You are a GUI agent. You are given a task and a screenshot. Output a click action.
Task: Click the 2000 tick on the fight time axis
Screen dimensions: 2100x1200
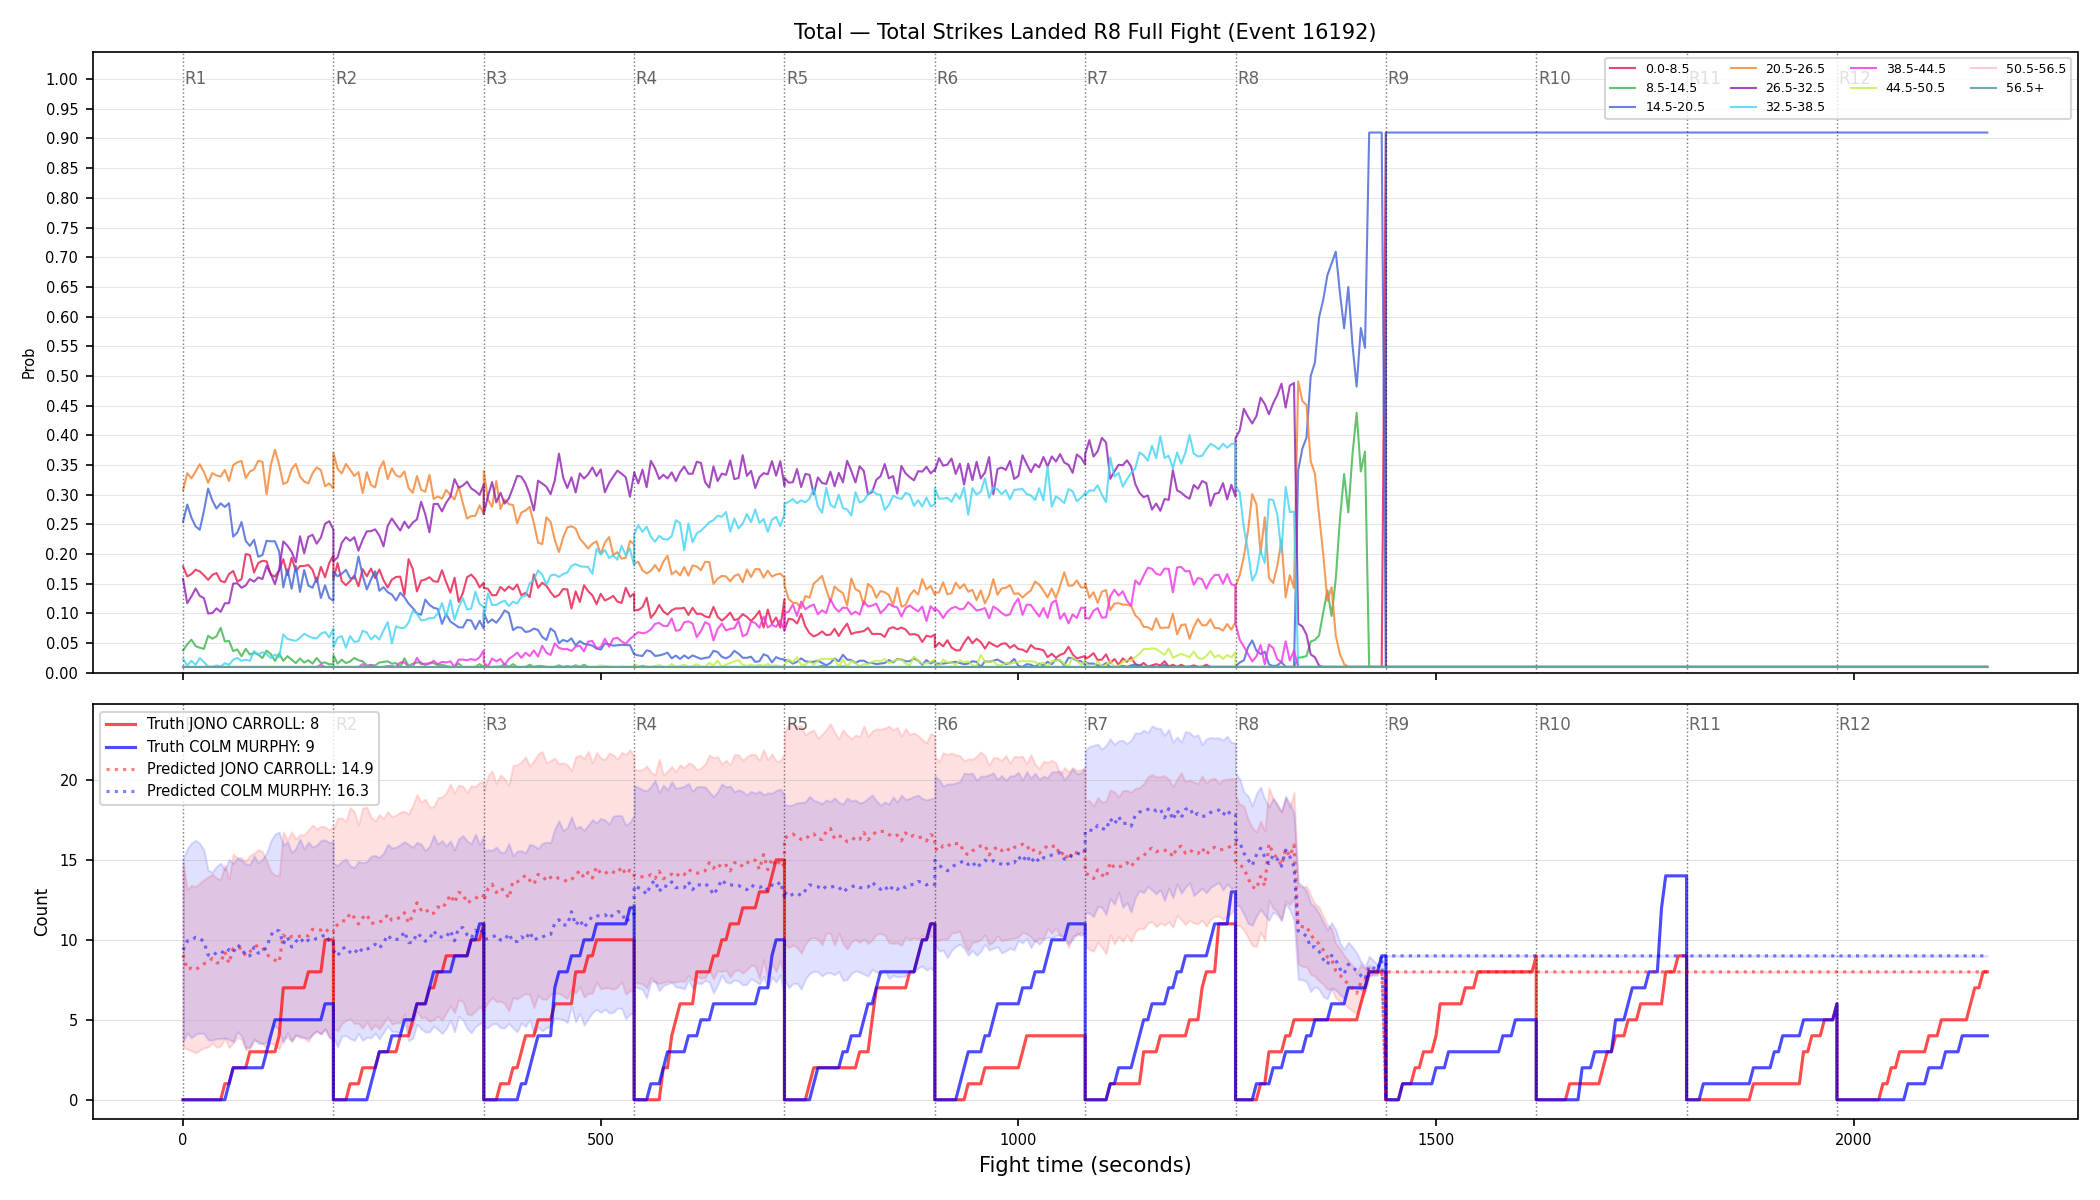(x=1854, y=1139)
